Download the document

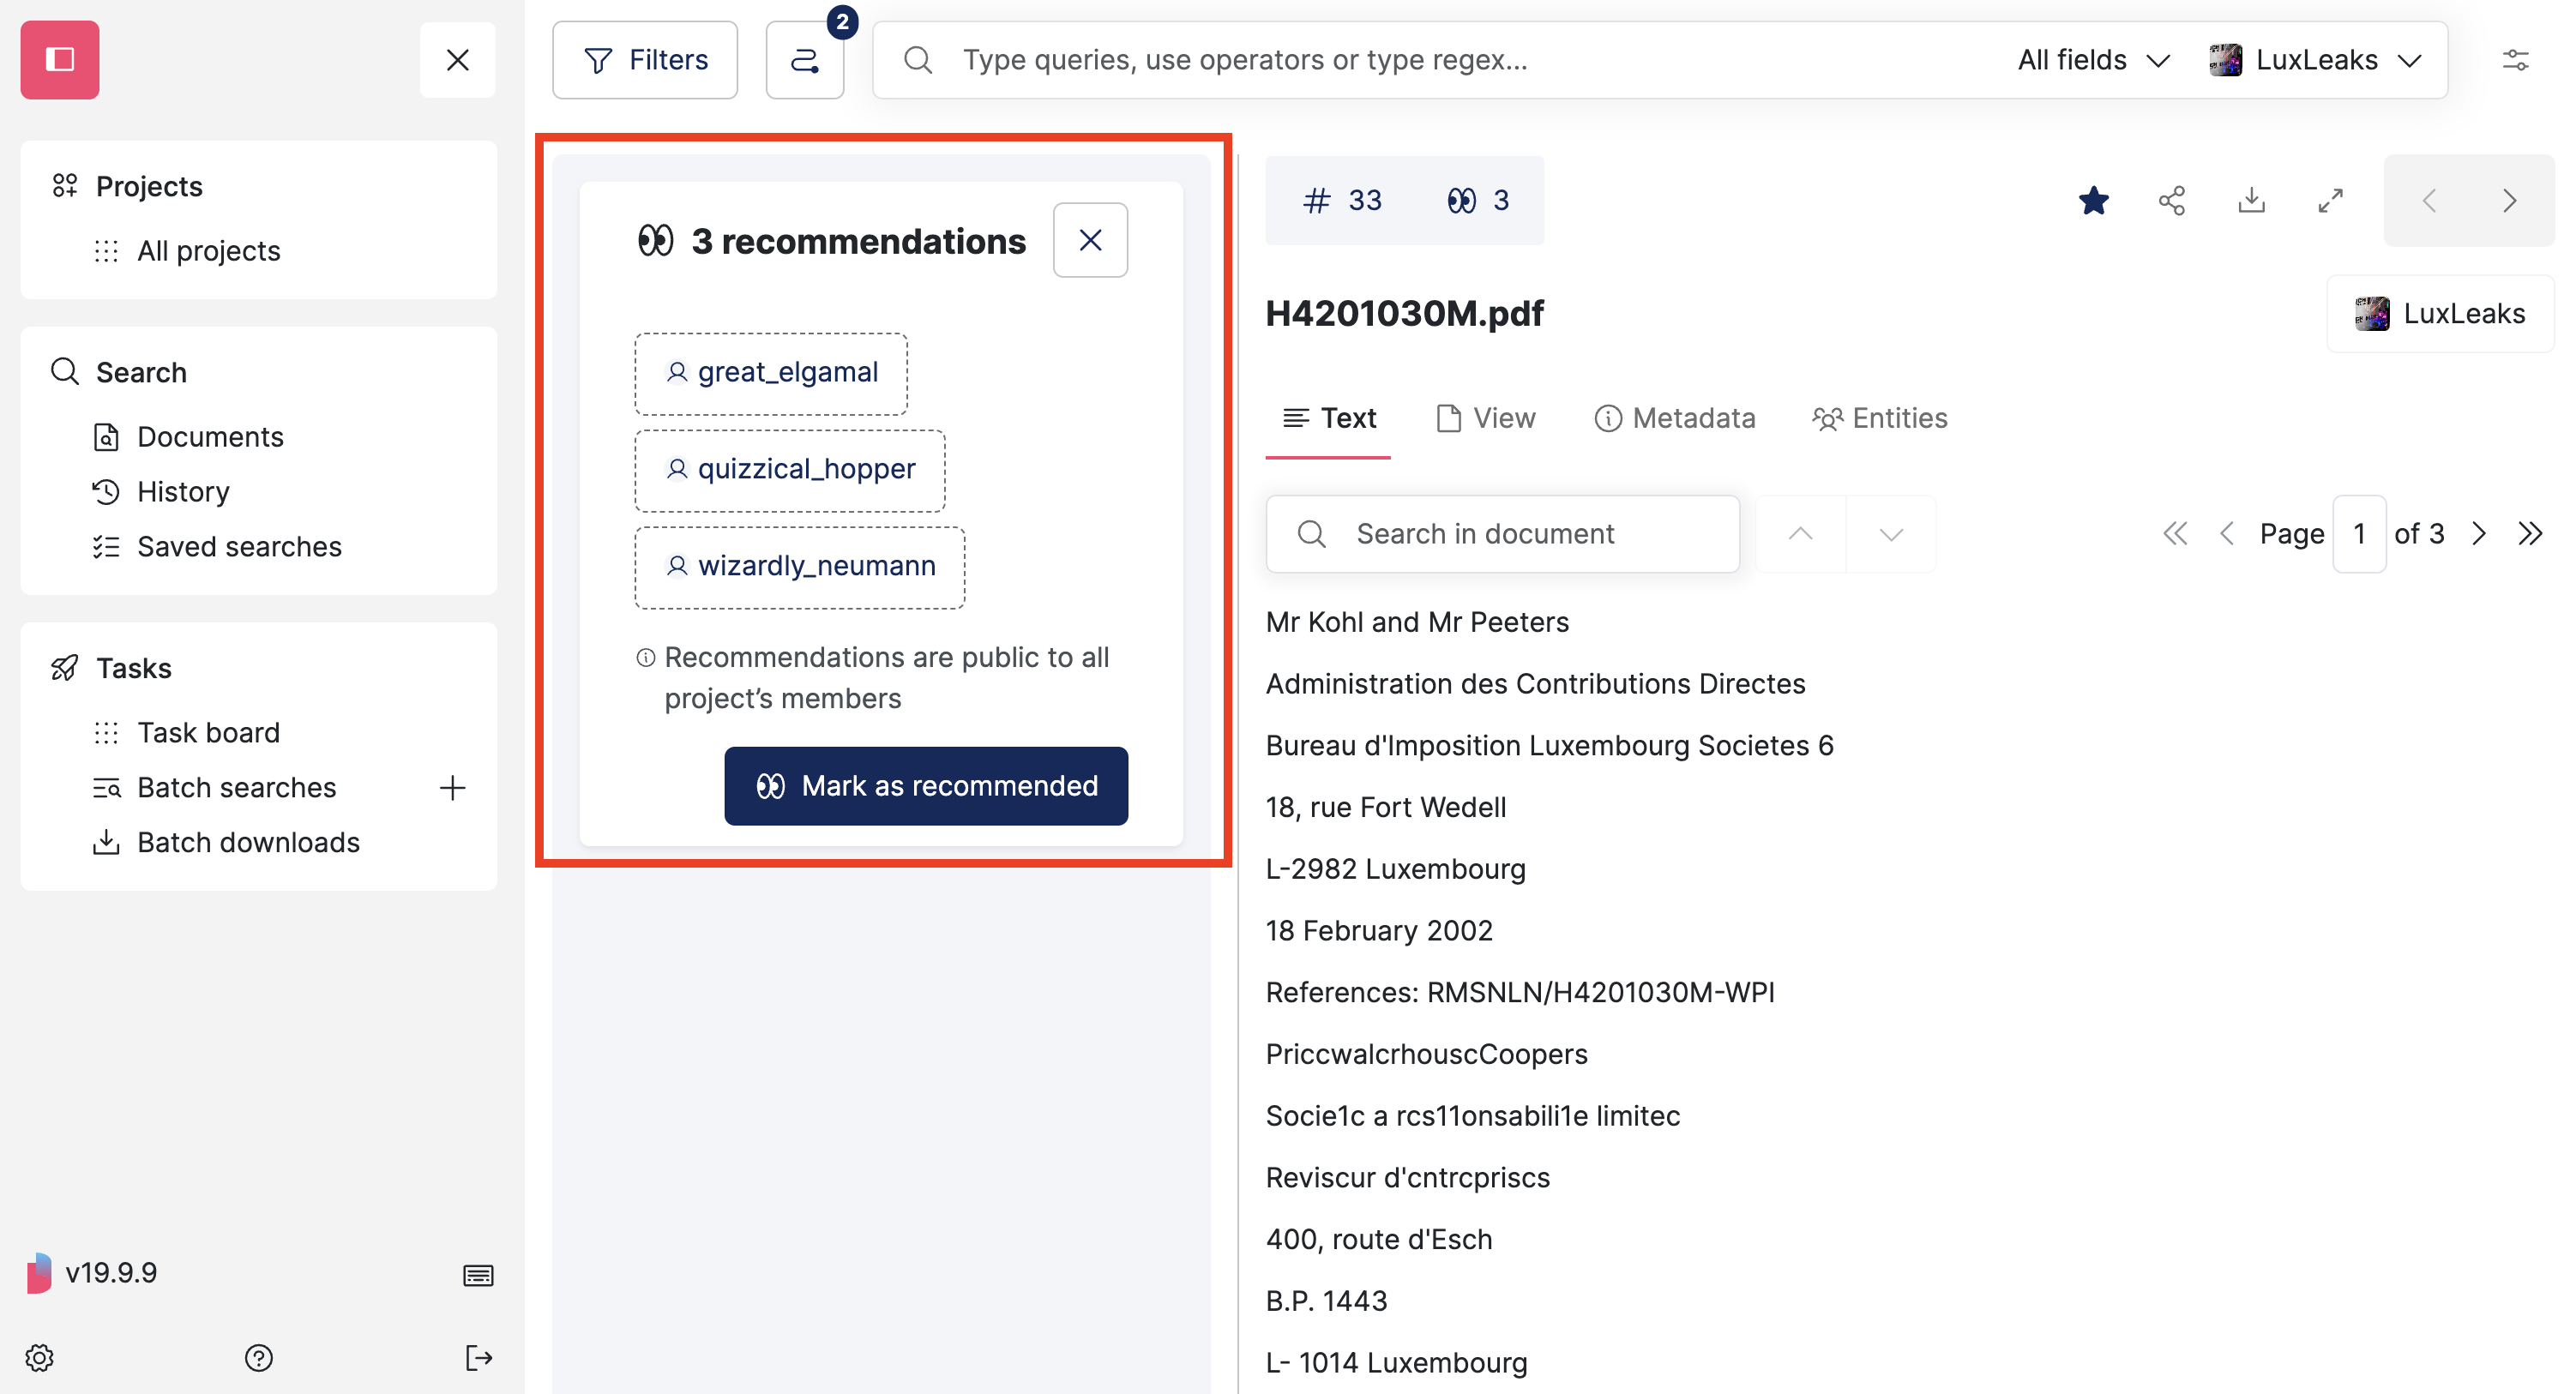[2252, 200]
